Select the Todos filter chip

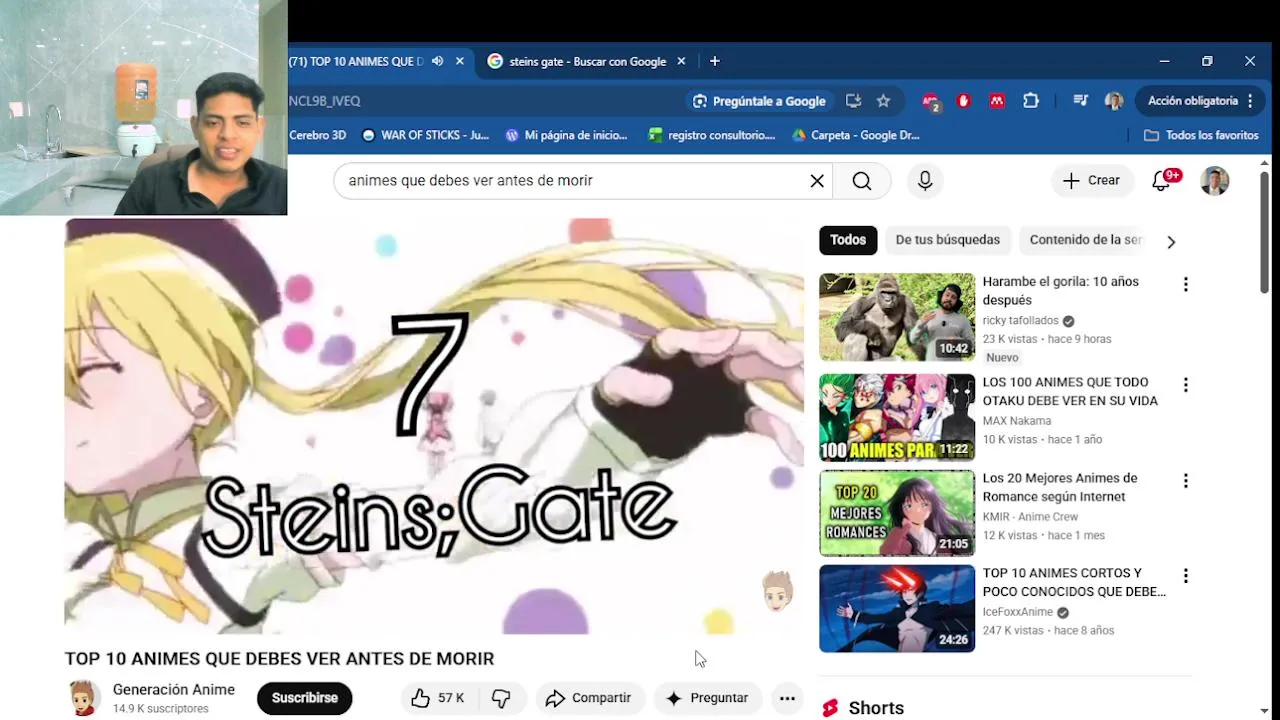[848, 240]
